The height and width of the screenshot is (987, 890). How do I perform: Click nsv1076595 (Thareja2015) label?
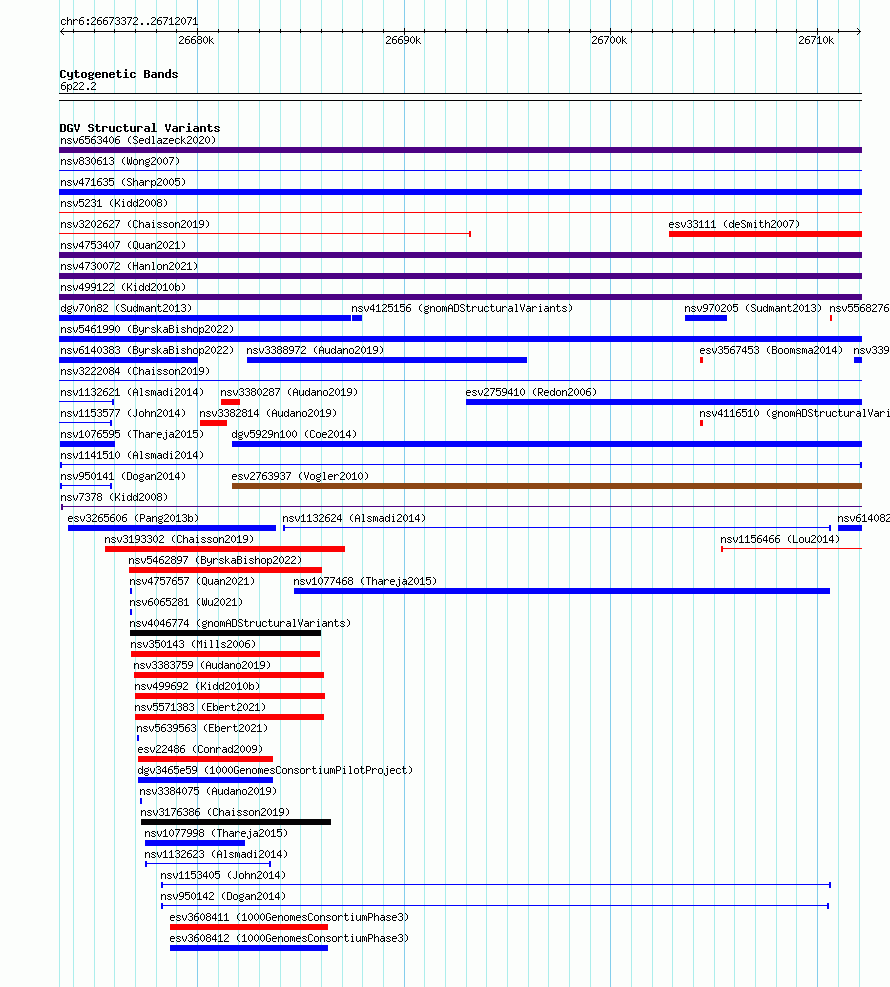click(132, 434)
